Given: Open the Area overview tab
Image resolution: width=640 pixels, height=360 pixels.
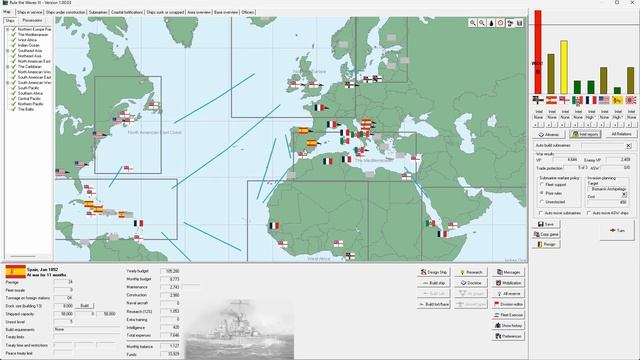Looking at the screenshot, I should click(x=199, y=12).
